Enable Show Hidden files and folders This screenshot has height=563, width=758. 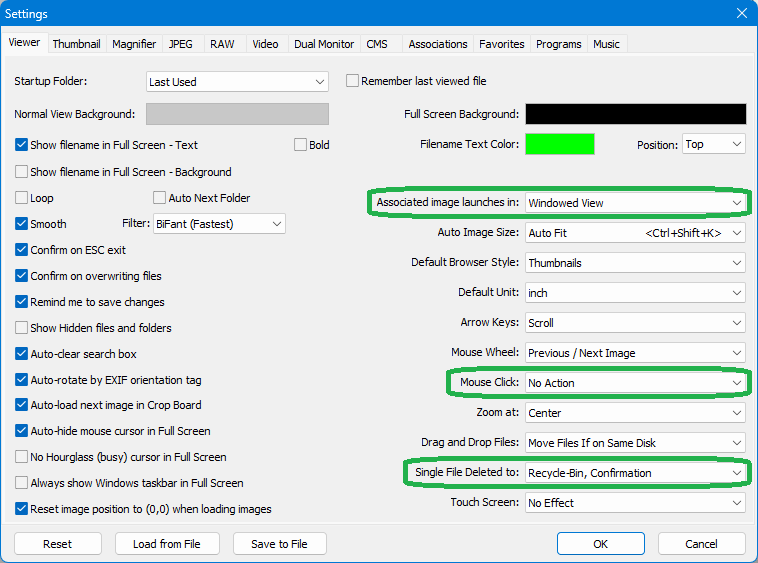point(22,328)
